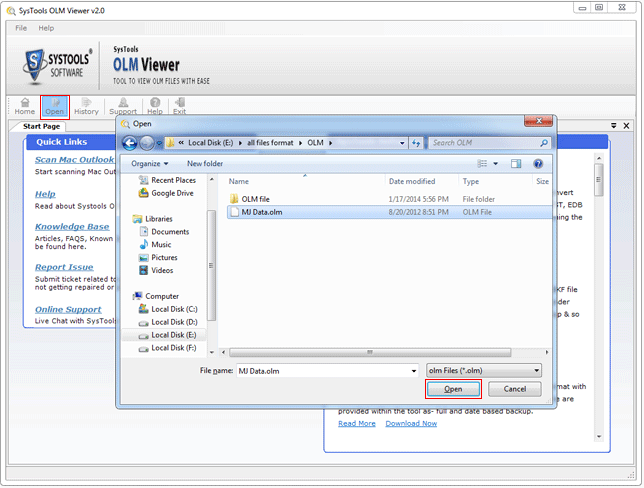Click the Home toolbar icon
Screen dimensions: 644x488
point(25,106)
